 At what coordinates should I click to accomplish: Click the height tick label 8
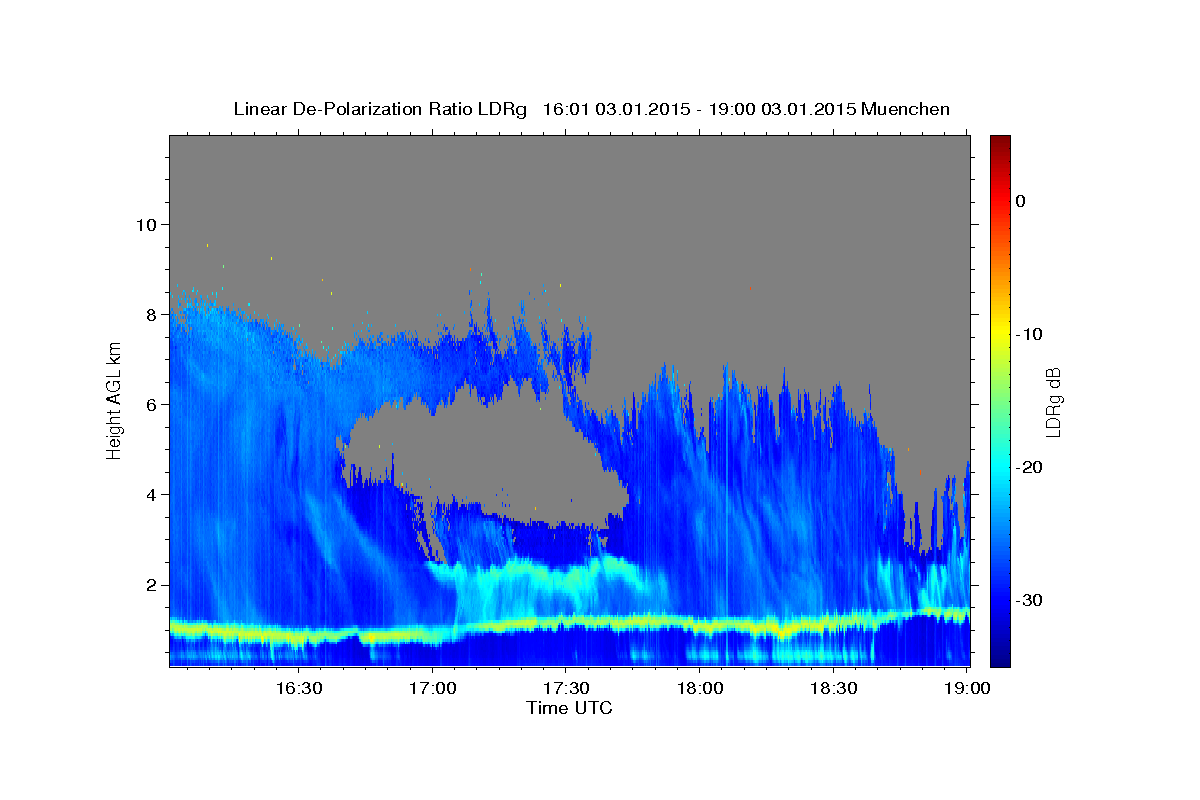151,314
